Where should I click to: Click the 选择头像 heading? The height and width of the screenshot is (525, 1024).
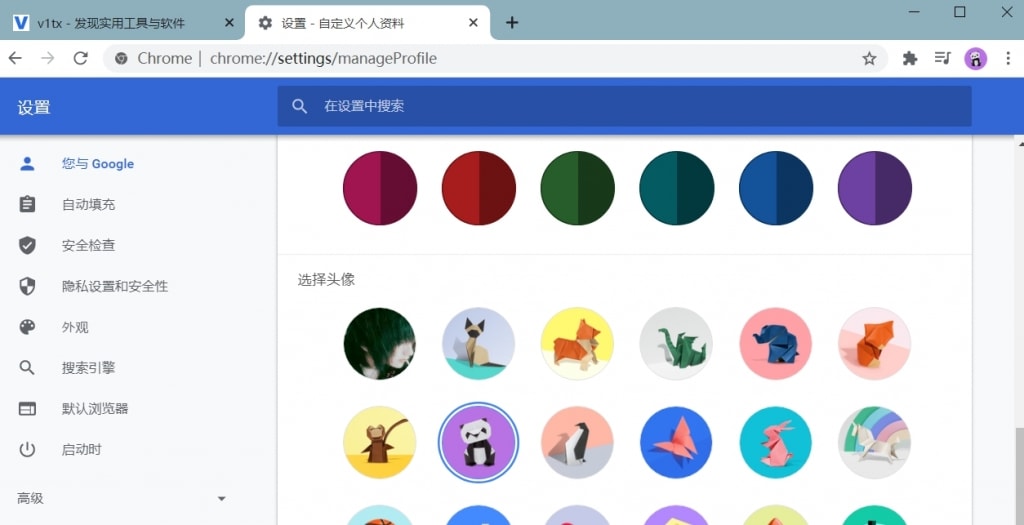point(326,279)
